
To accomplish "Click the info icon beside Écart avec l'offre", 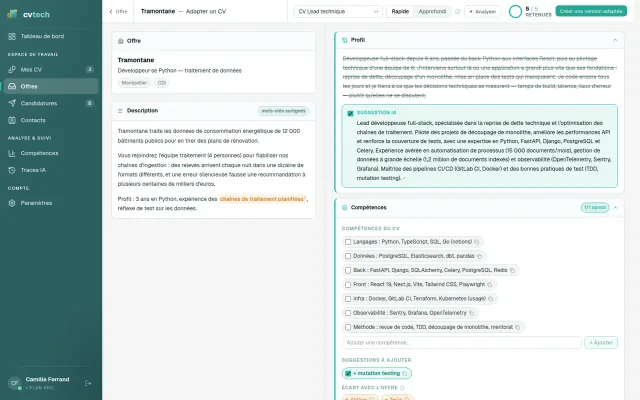I will tap(402, 388).
